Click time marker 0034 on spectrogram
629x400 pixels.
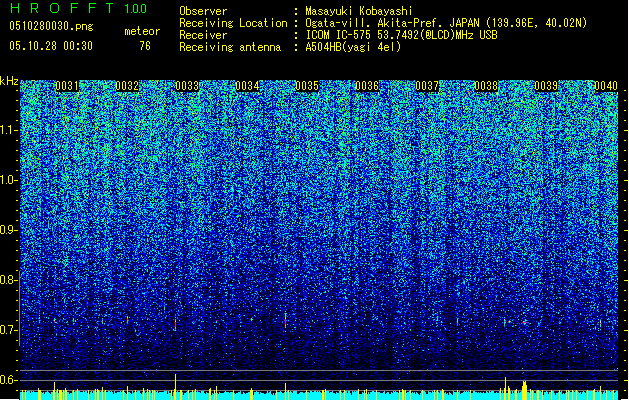247,86
